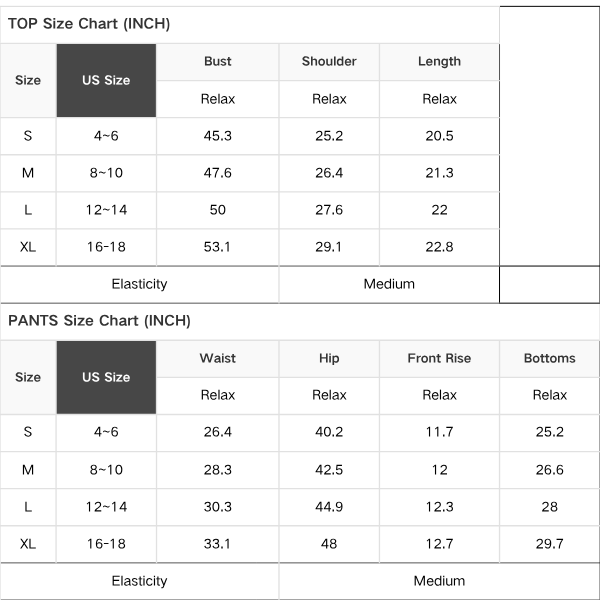Select the dark US Size header in pants chart
This screenshot has width=600, height=600.
click(106, 377)
